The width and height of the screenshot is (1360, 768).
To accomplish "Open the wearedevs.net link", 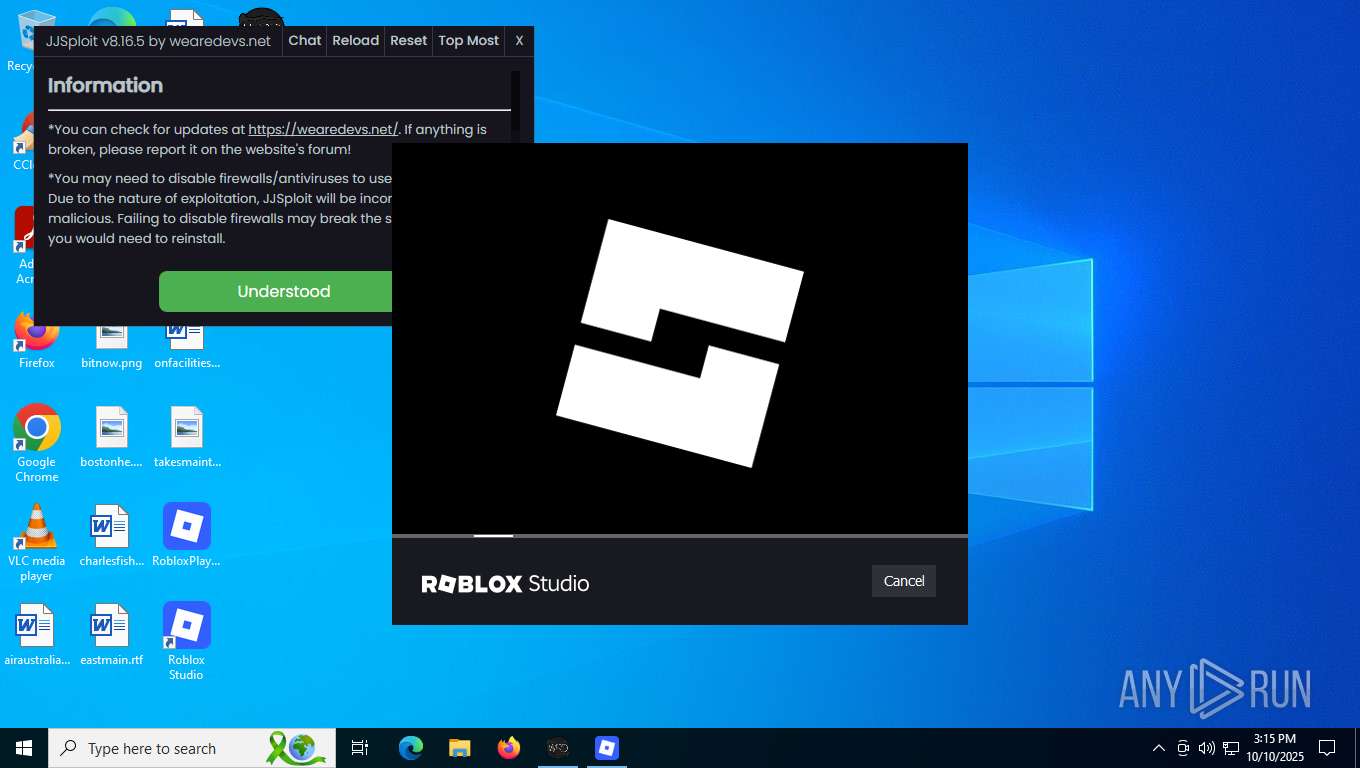I will coord(323,129).
